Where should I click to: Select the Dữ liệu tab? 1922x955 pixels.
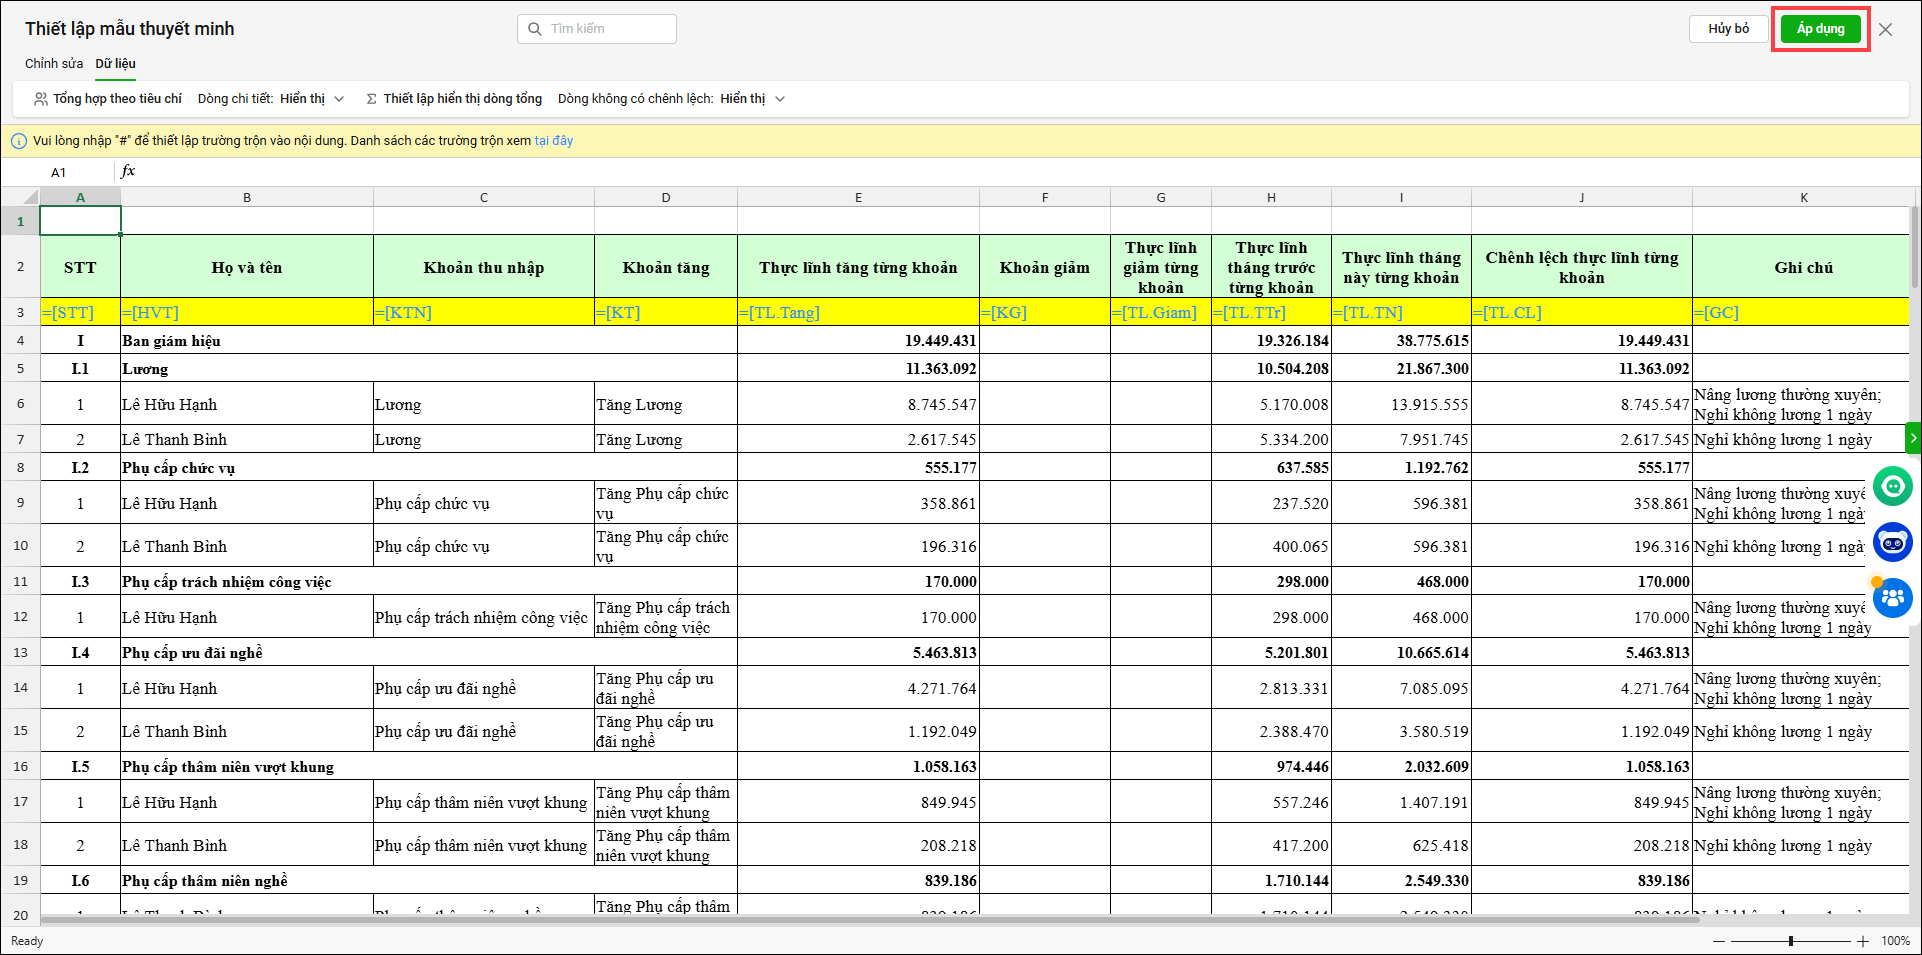115,64
